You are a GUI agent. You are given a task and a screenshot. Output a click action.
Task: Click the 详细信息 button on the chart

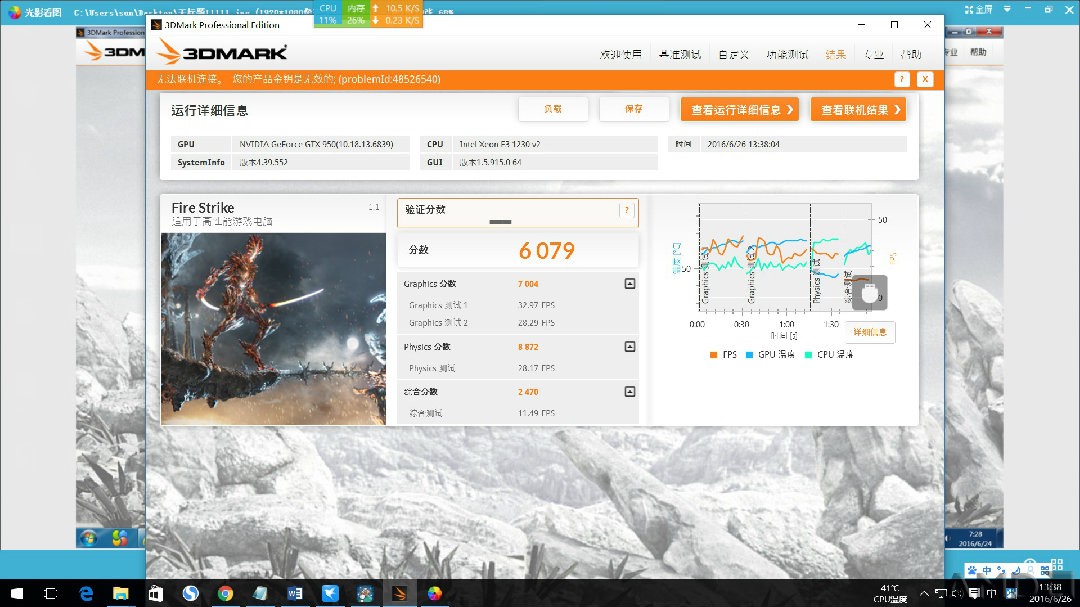tap(869, 332)
